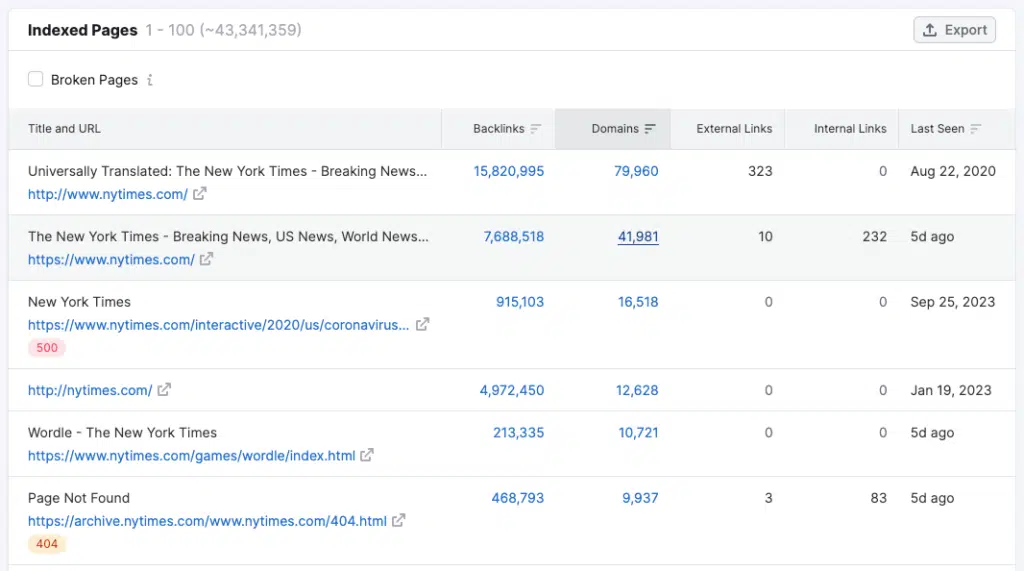Open the 4,972,450 backlinks value
The image size is (1024, 571).
[511, 390]
